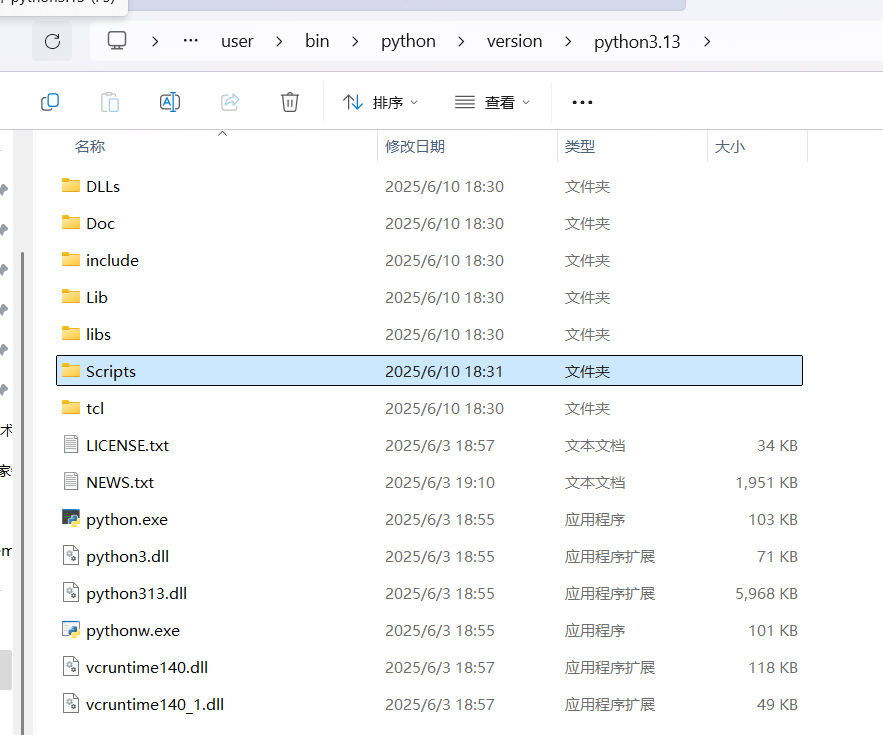Click the 2025/6/10 18:31 date cell

(444, 371)
